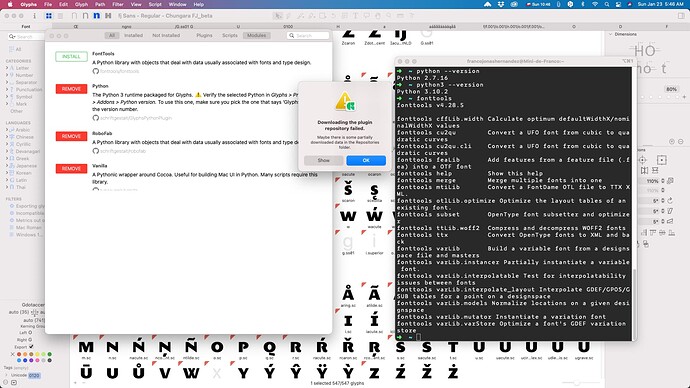The image size is (690, 388).
Task: Click the GitHub icon under RoboFab
Action: coord(95,151)
